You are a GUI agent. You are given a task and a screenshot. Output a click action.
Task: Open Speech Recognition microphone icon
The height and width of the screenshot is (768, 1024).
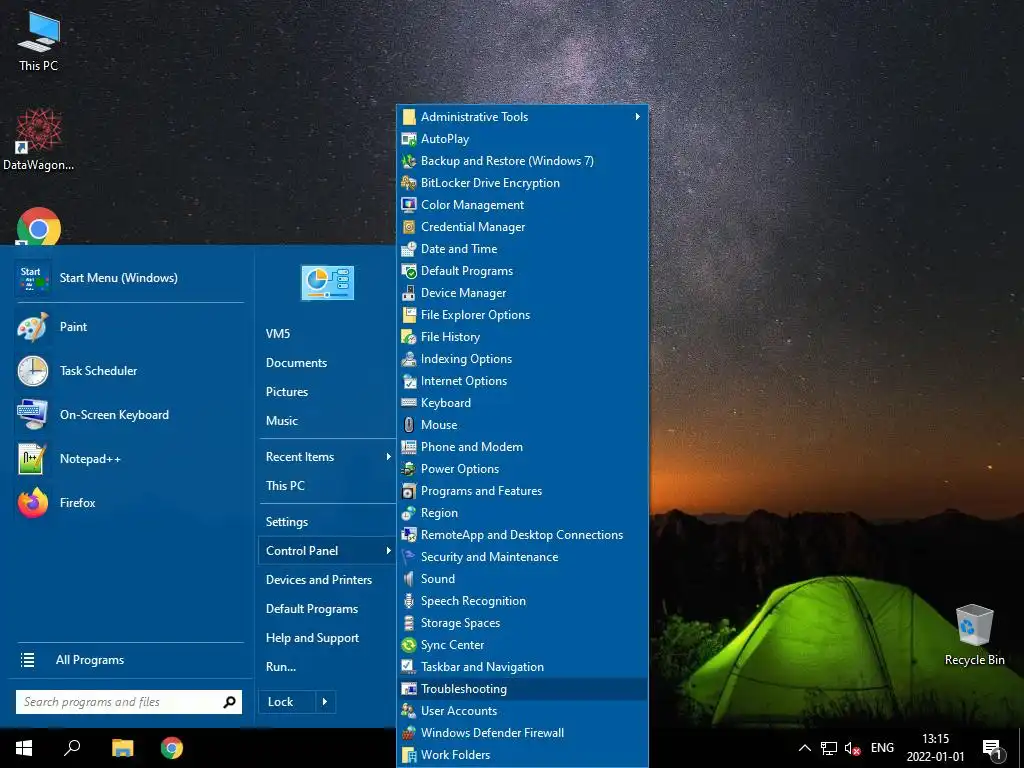(x=409, y=601)
